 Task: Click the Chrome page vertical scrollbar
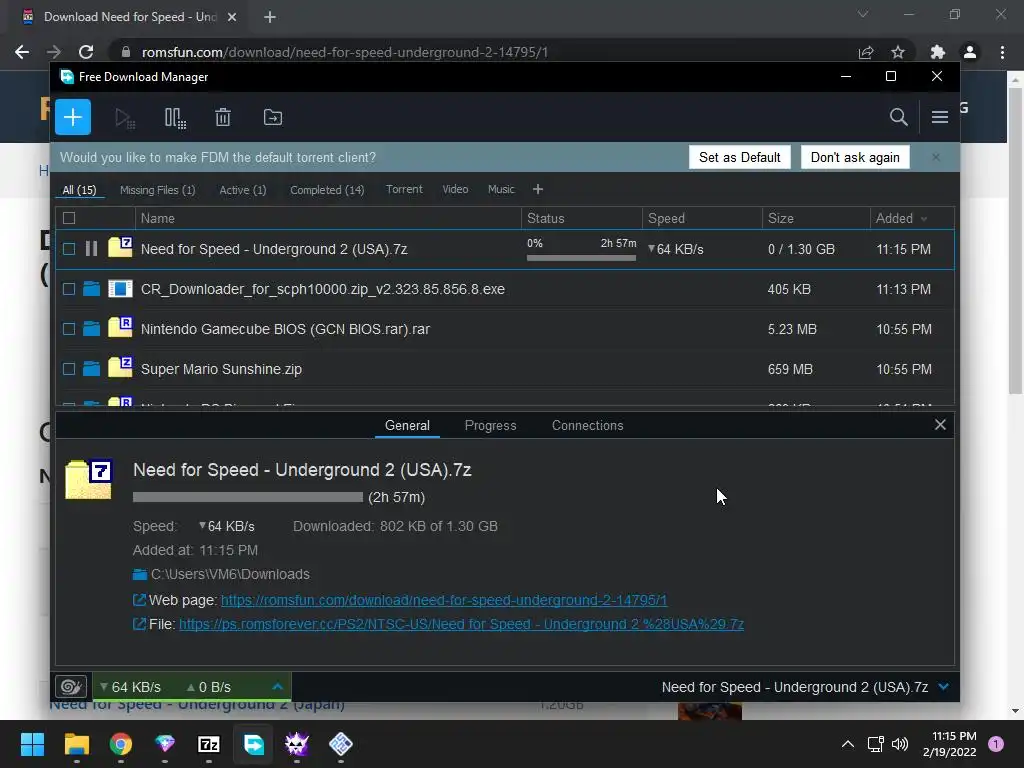1015,240
